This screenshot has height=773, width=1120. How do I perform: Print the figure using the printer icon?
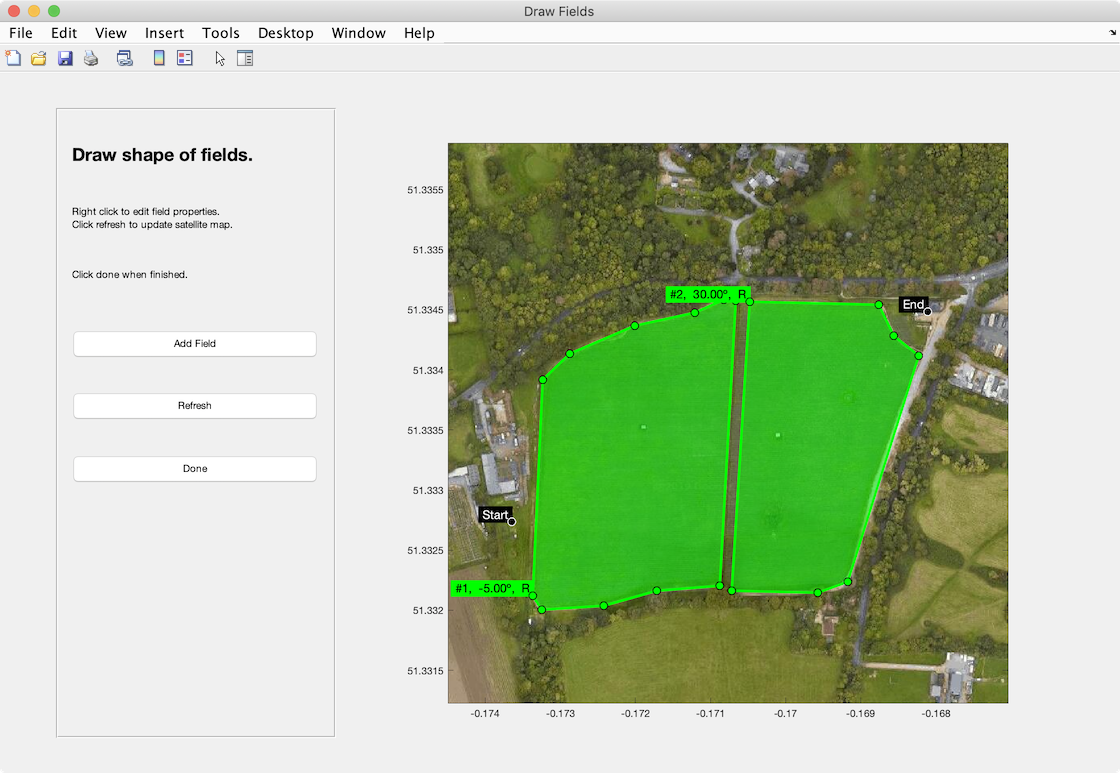pos(91,59)
